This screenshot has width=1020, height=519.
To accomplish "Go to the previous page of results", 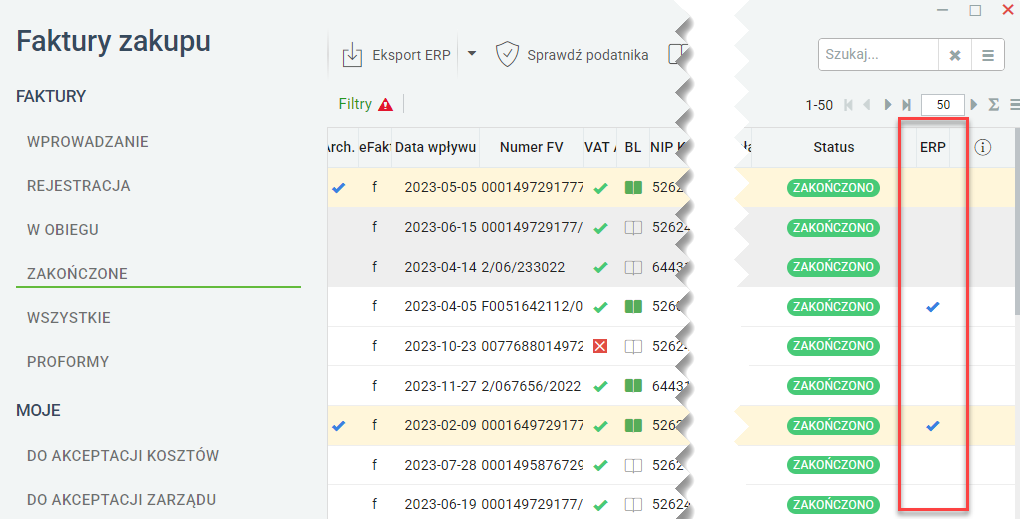I will [x=866, y=105].
